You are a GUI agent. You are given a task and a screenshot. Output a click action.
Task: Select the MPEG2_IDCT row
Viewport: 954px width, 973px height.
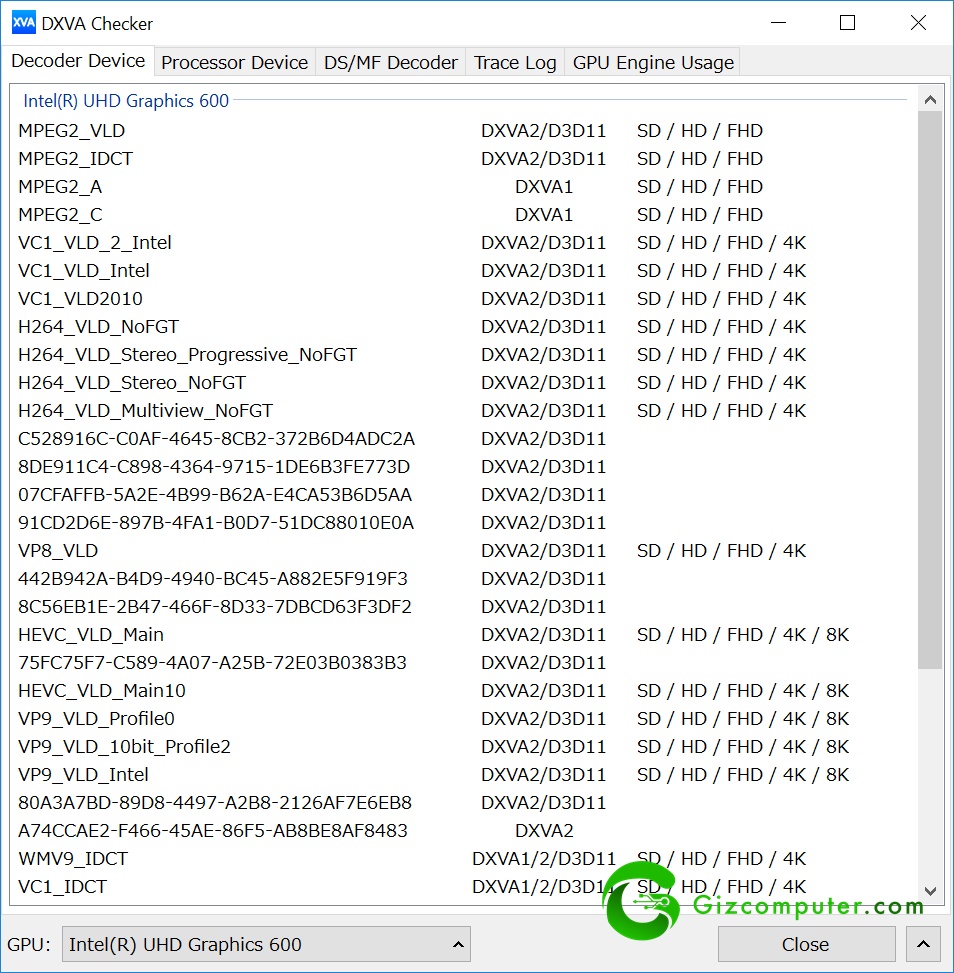tap(462, 159)
